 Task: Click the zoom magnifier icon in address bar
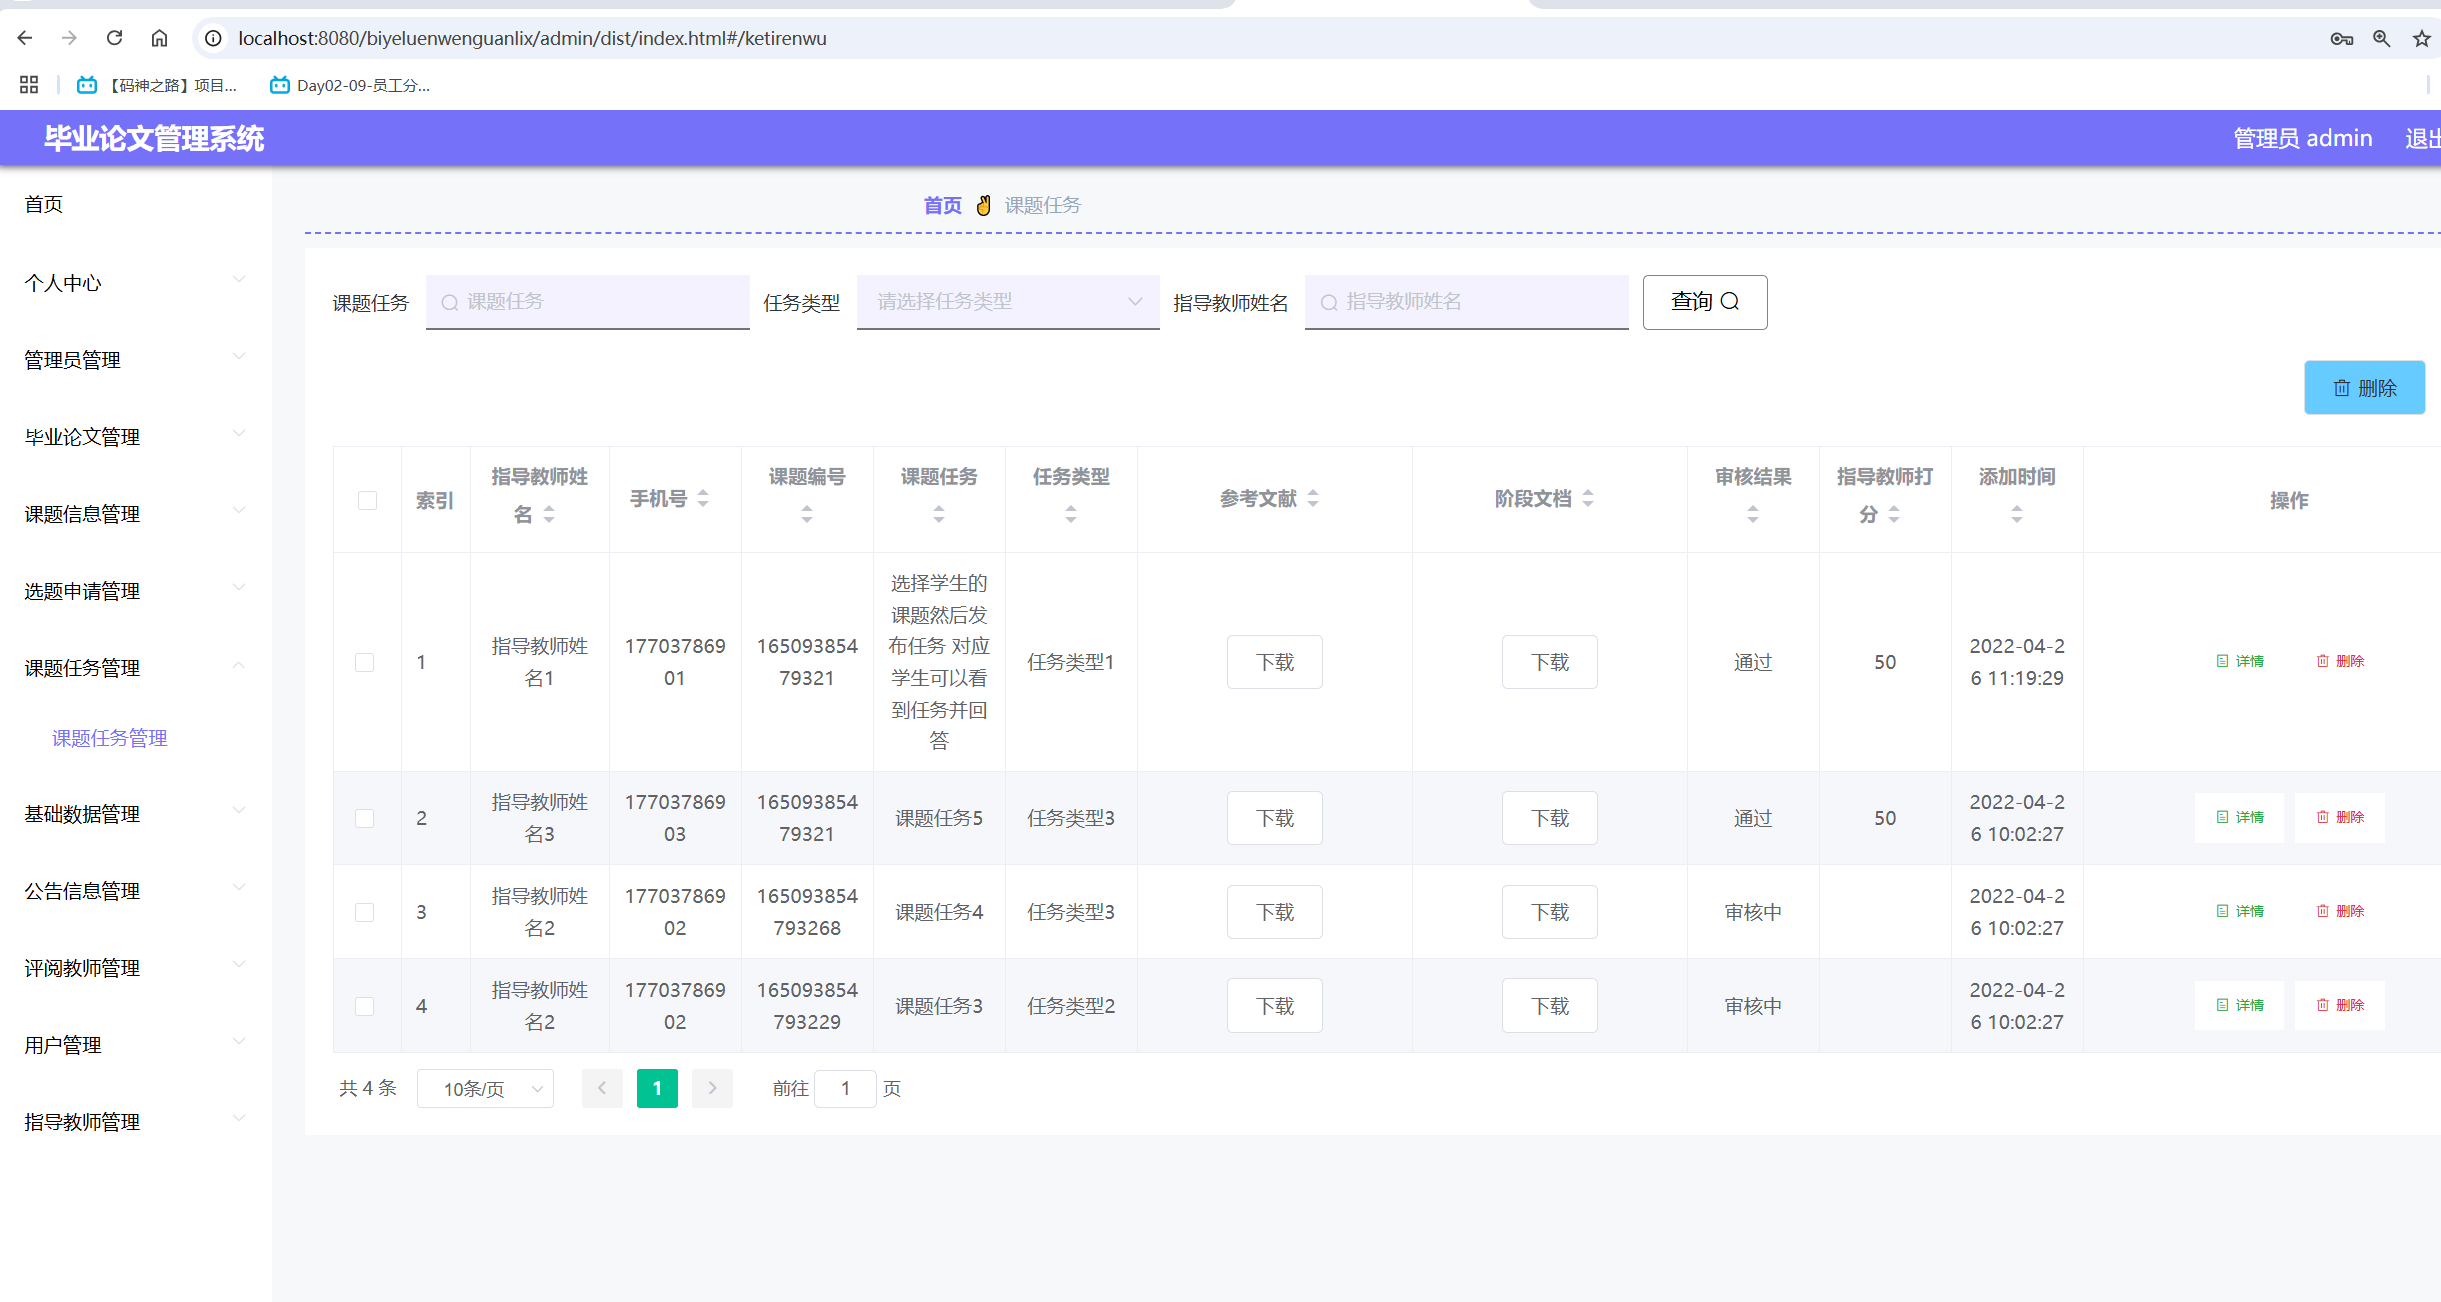(2381, 38)
